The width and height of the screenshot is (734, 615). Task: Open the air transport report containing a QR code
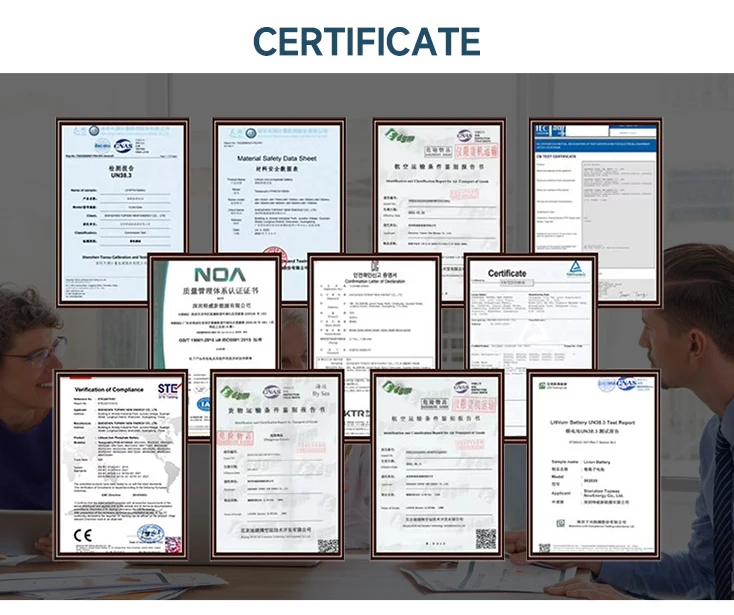point(438,465)
